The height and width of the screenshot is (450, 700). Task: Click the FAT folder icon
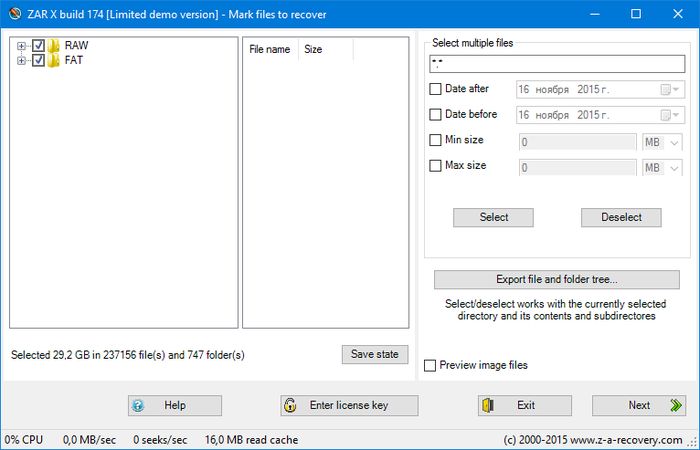54,60
